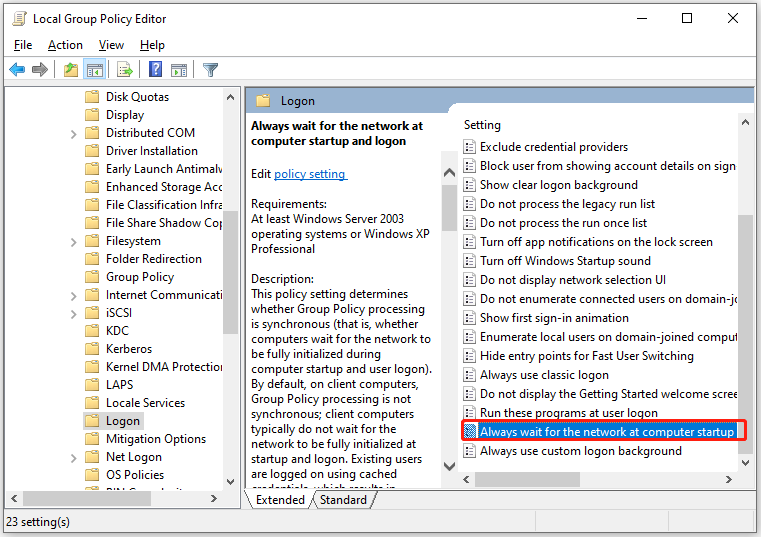The height and width of the screenshot is (537, 761).
Task: Click the settings list horizontal scroll right arrow
Action: (728, 480)
